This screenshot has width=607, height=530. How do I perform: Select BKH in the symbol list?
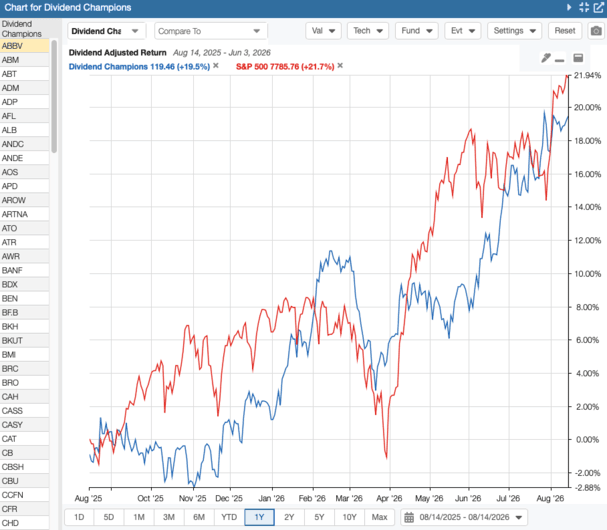[24, 326]
